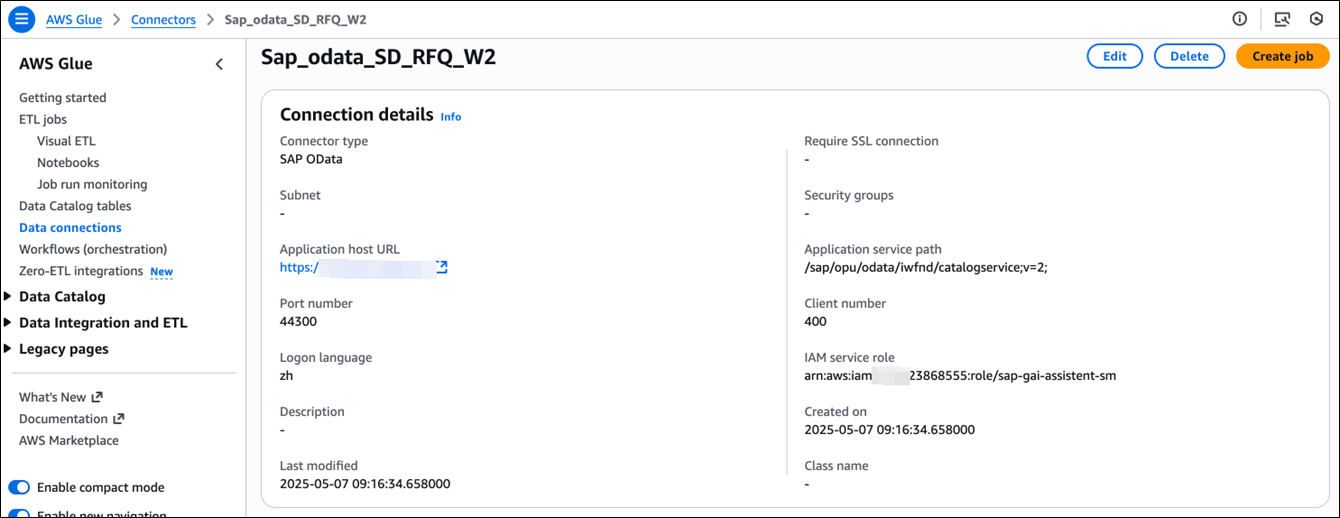Delete this connection with Delete button

pyautogui.click(x=1189, y=56)
